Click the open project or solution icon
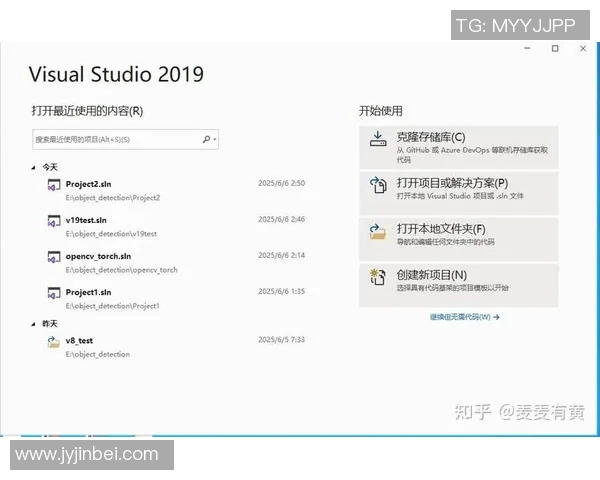The height and width of the screenshot is (480, 600). click(378, 185)
